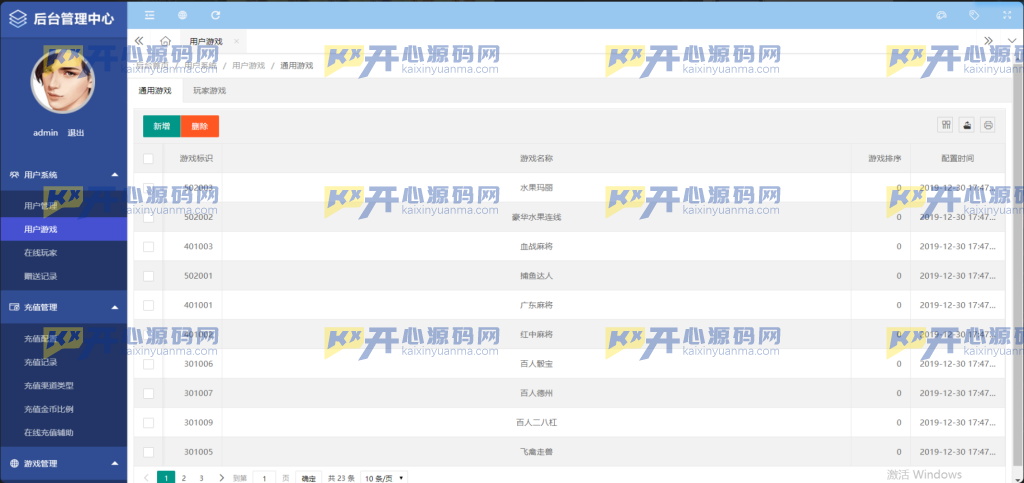Switch to the 玩家游戏 tab
This screenshot has height=483, width=1024.
(209, 91)
